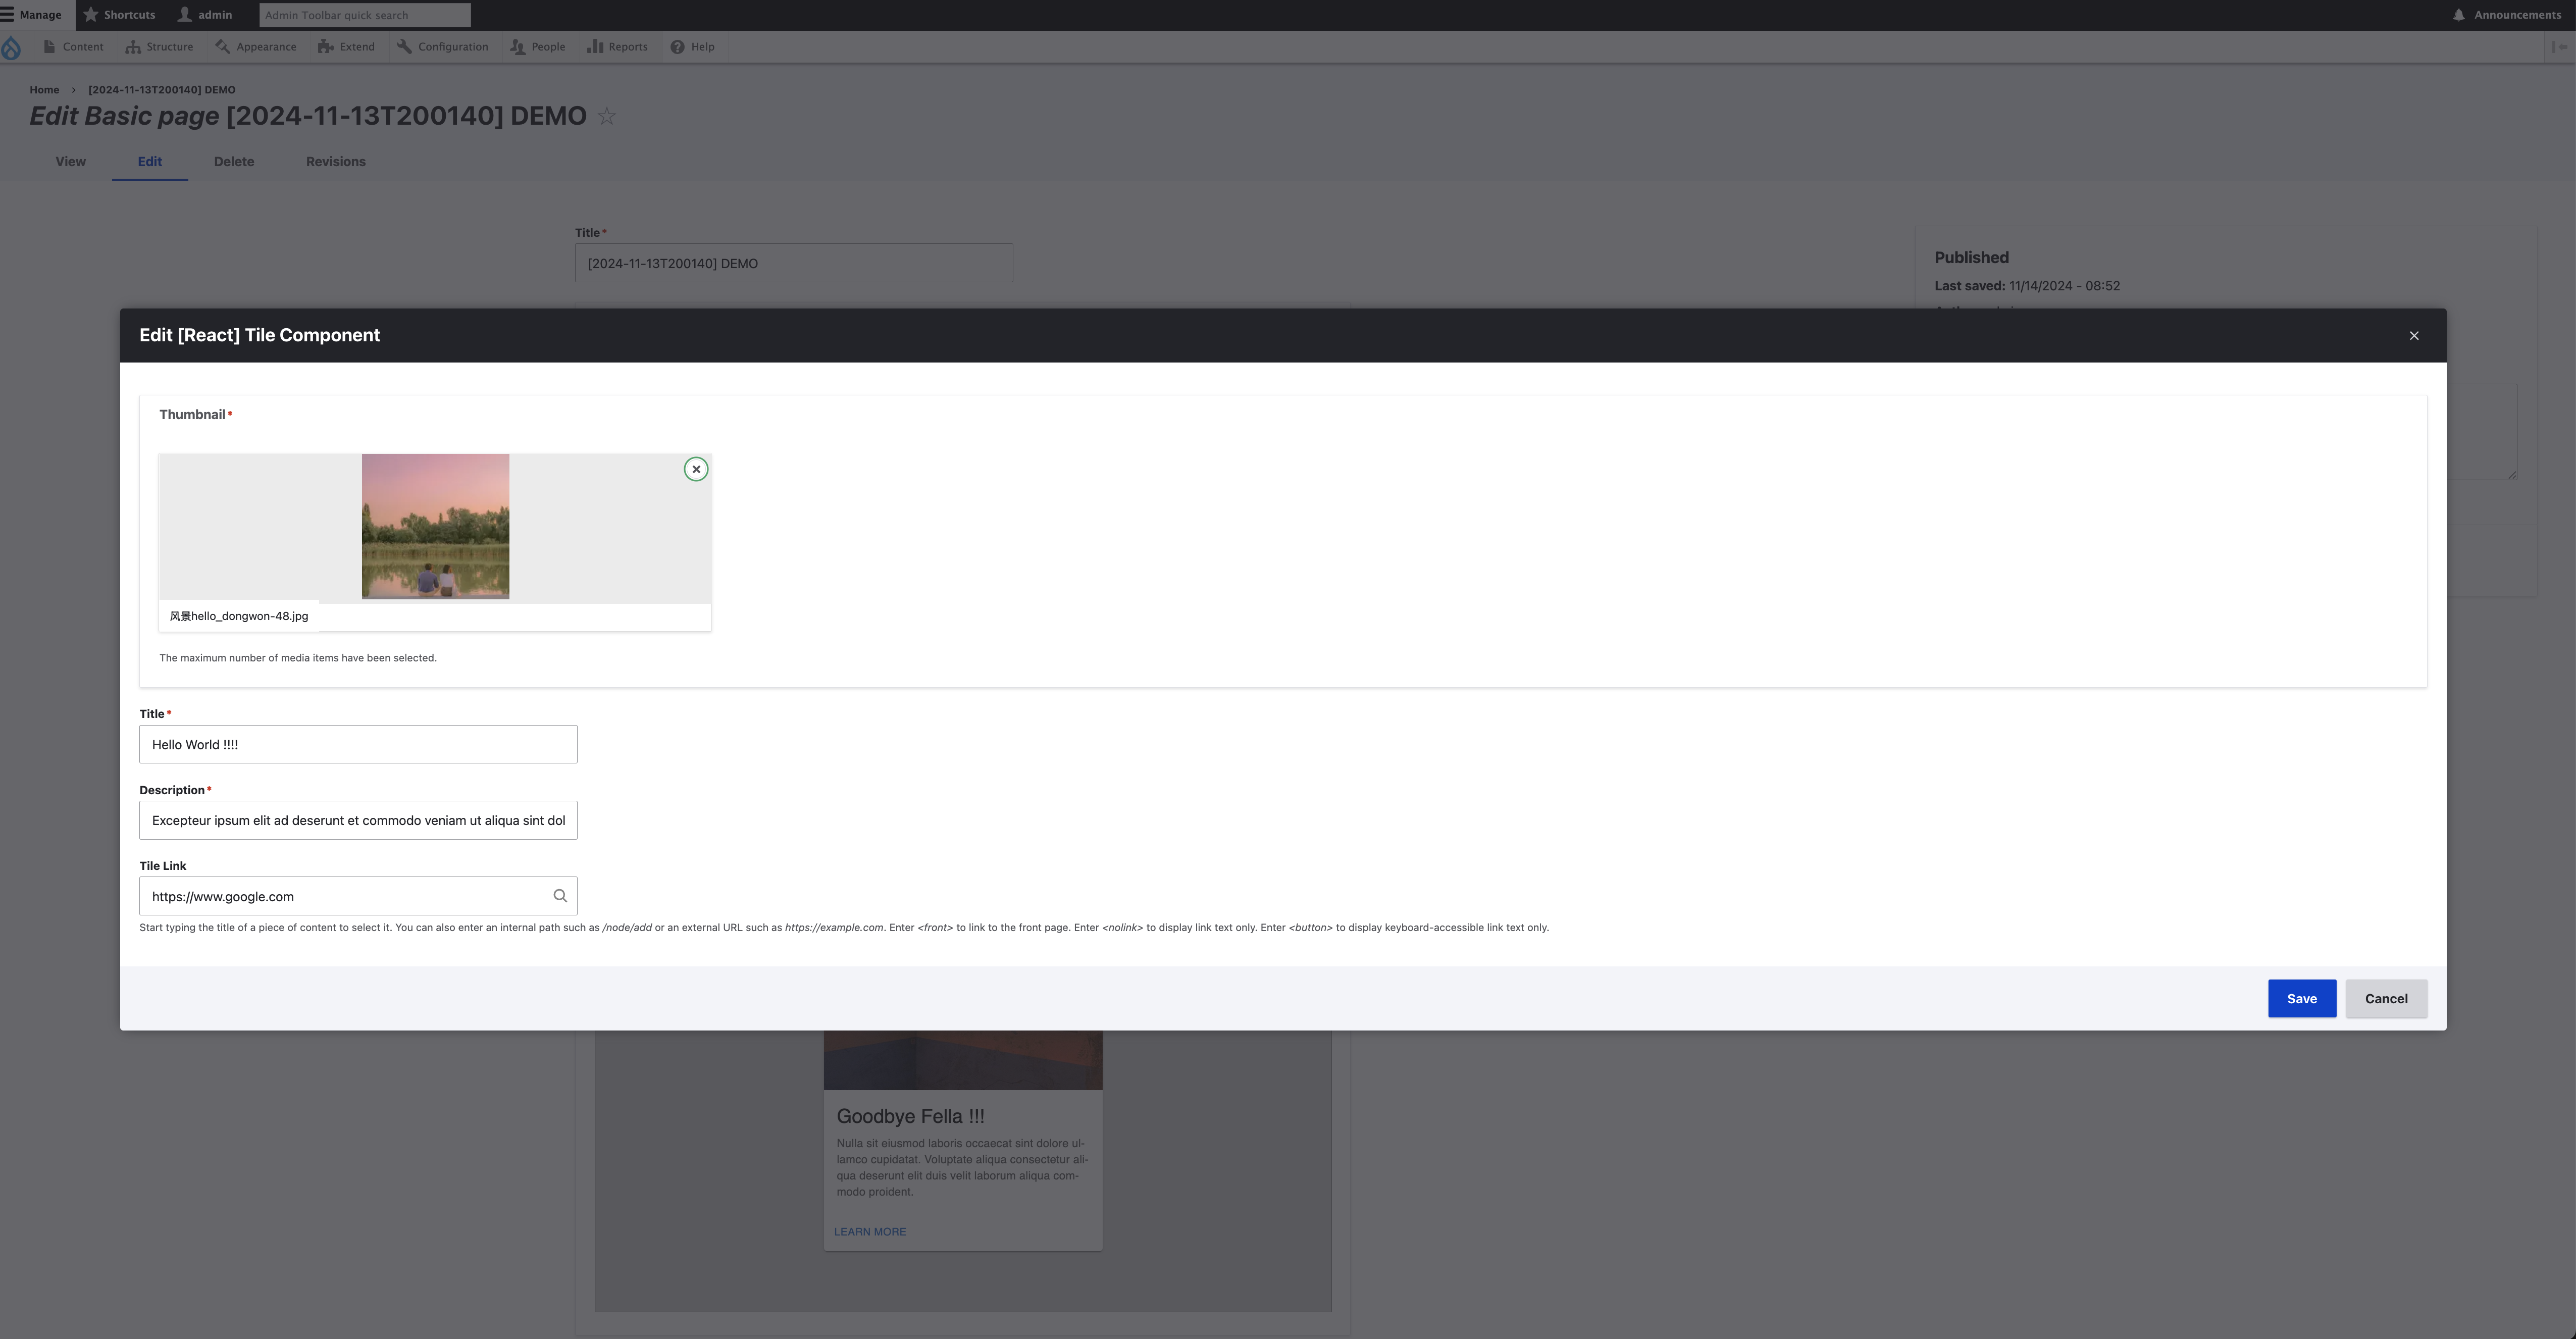
Task: Open the Configuration menu
Action: click(443, 47)
